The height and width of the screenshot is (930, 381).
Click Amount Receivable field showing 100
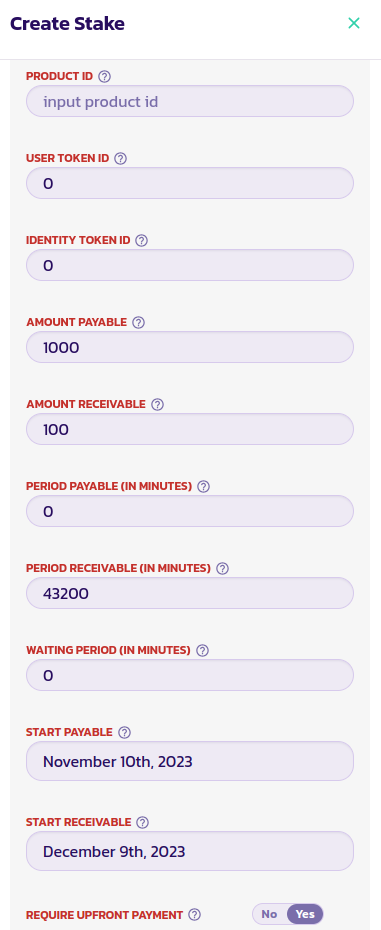(x=190, y=429)
